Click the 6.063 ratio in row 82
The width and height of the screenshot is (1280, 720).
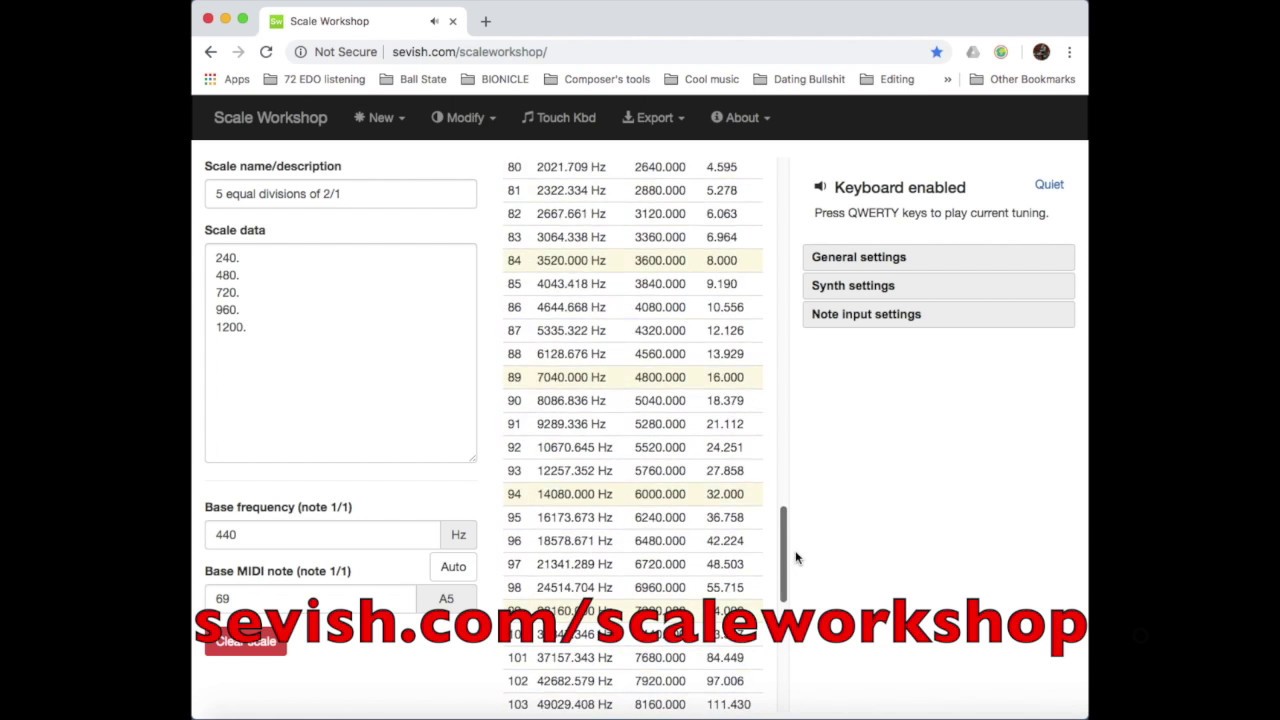722,214
